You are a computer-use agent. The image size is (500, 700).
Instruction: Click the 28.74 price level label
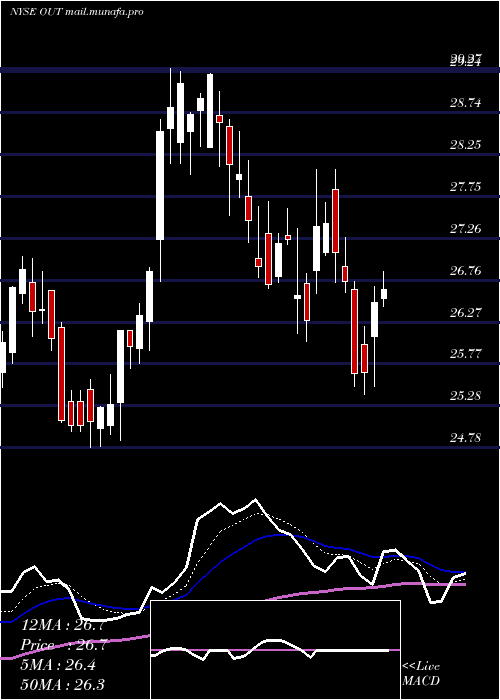(x=466, y=103)
